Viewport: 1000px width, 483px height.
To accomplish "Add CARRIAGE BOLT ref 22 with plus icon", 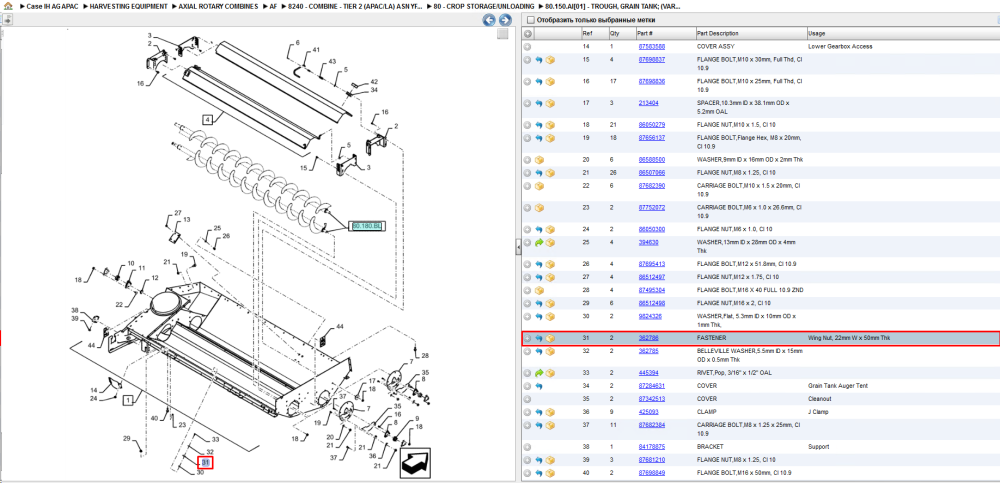I will click(x=527, y=186).
